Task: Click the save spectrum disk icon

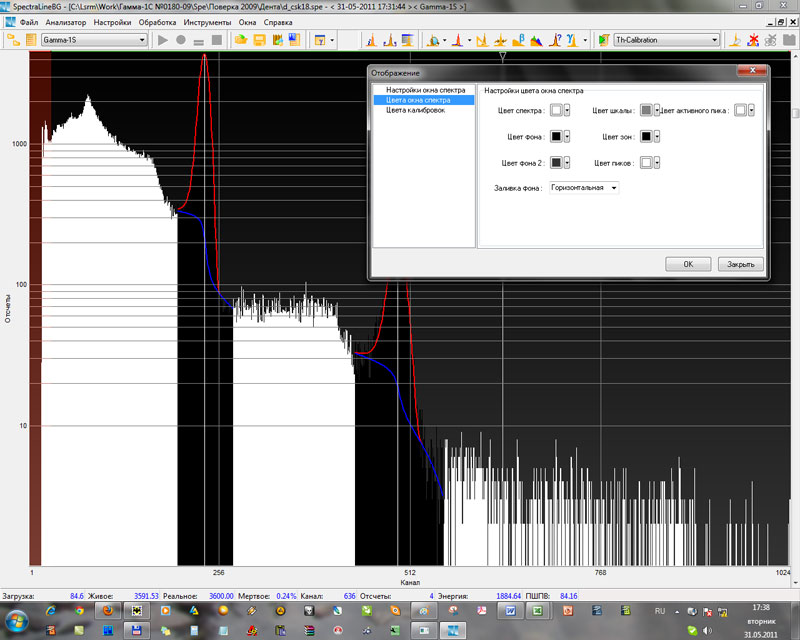Action: (259, 40)
